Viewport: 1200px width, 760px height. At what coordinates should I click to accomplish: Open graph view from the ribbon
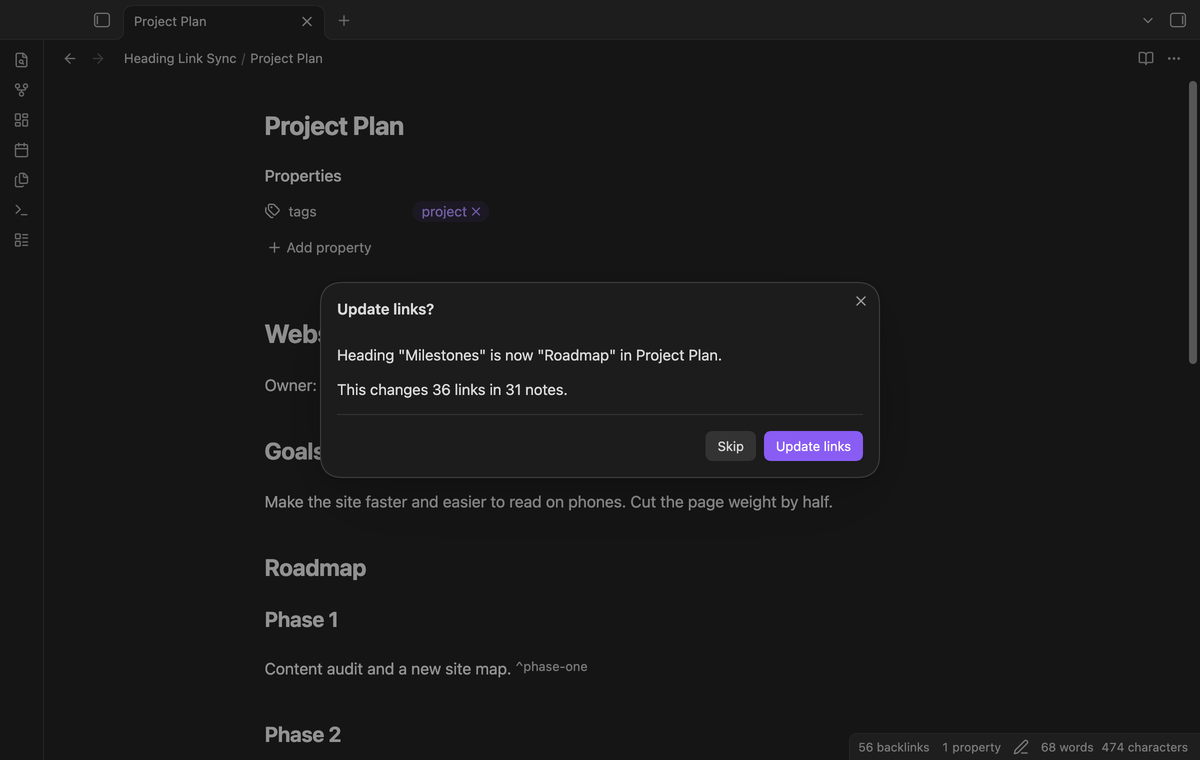point(21,90)
